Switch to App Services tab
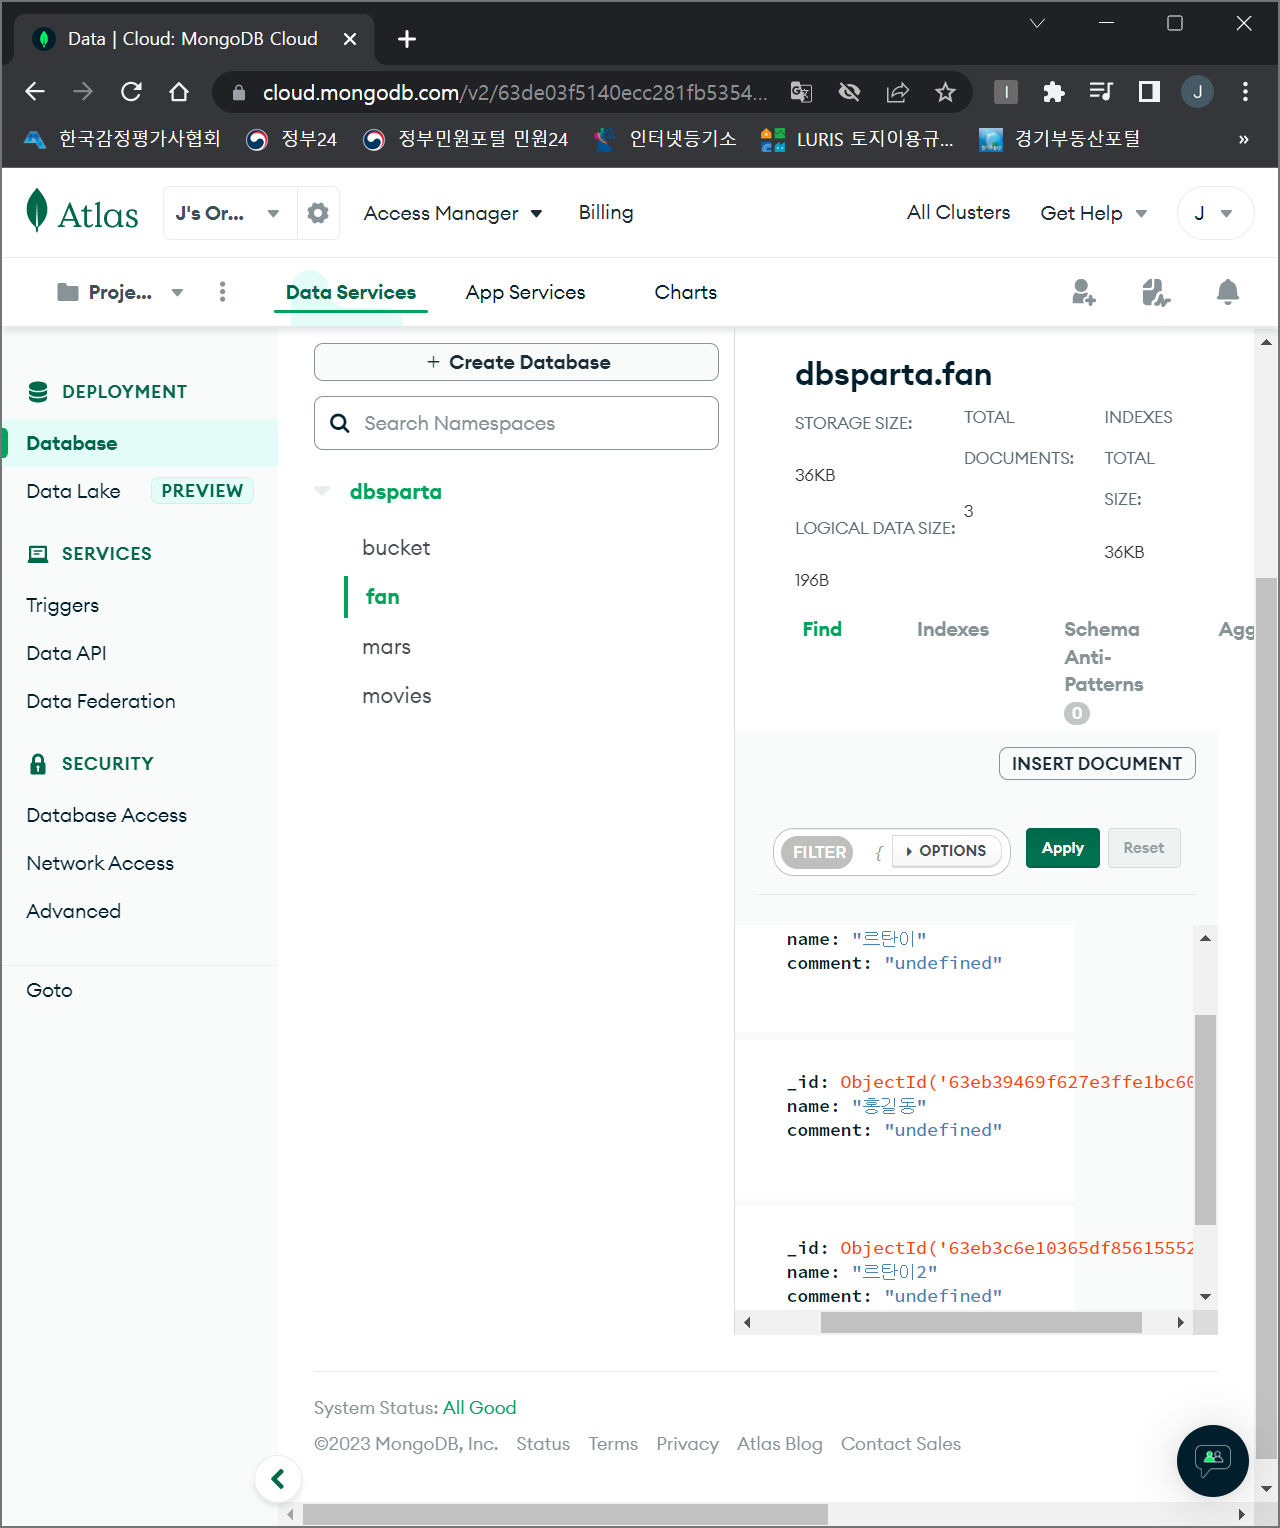 click(x=525, y=292)
